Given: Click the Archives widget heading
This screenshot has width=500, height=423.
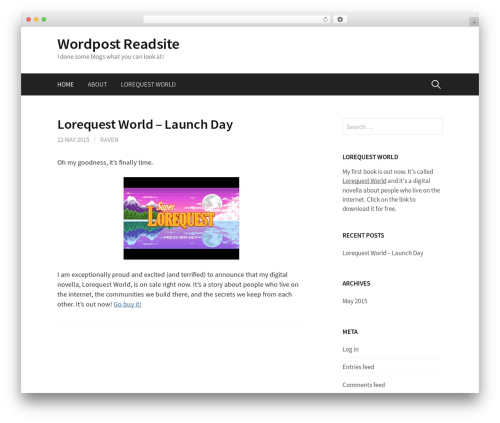Looking at the screenshot, I should 356,284.
